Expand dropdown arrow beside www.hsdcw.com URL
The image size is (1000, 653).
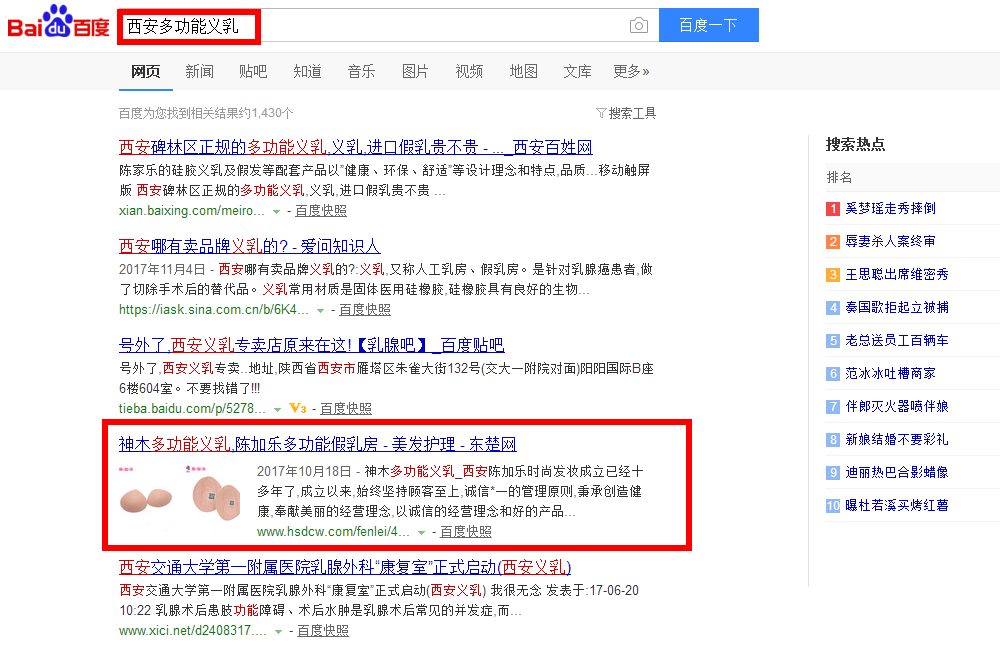[x=422, y=532]
